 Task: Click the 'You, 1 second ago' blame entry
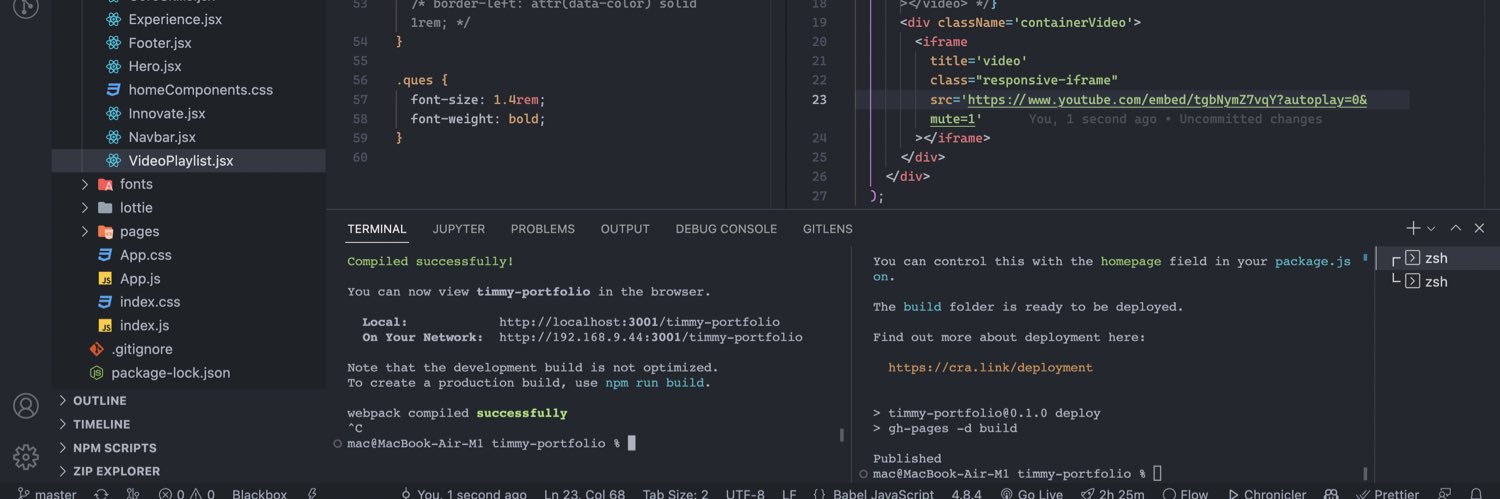click(463, 494)
